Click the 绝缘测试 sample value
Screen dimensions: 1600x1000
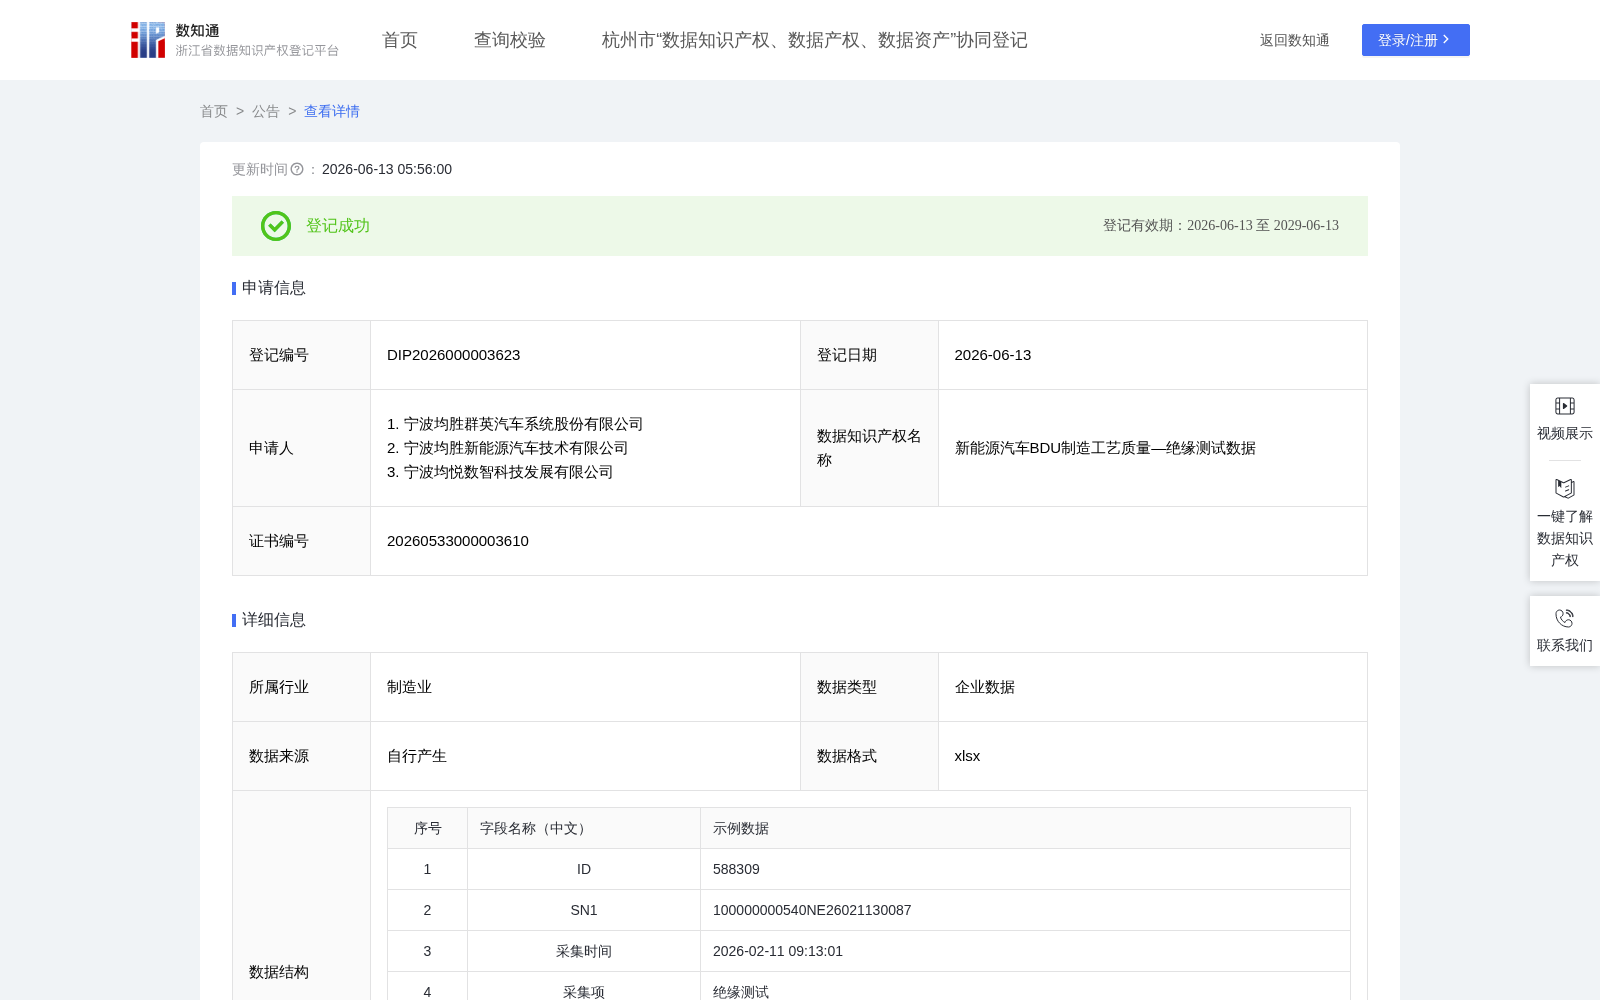tap(741, 992)
